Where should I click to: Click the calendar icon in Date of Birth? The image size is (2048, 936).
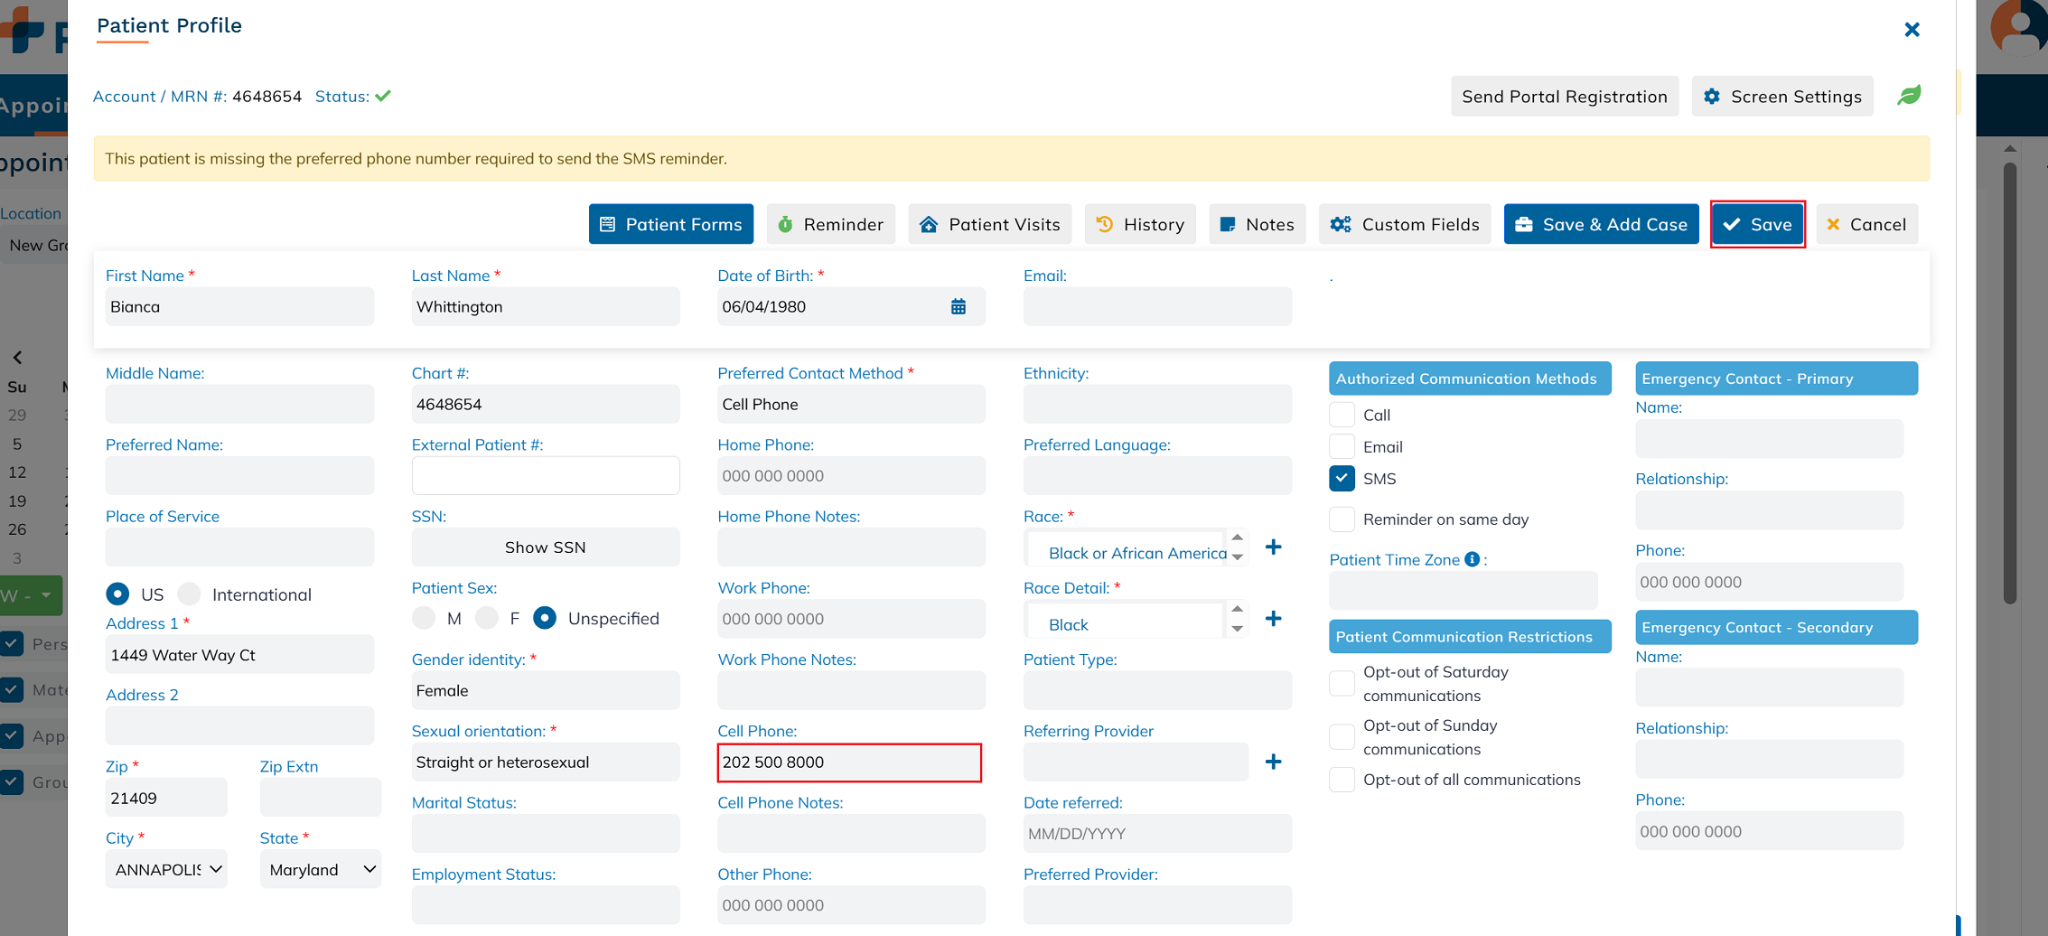coord(958,307)
